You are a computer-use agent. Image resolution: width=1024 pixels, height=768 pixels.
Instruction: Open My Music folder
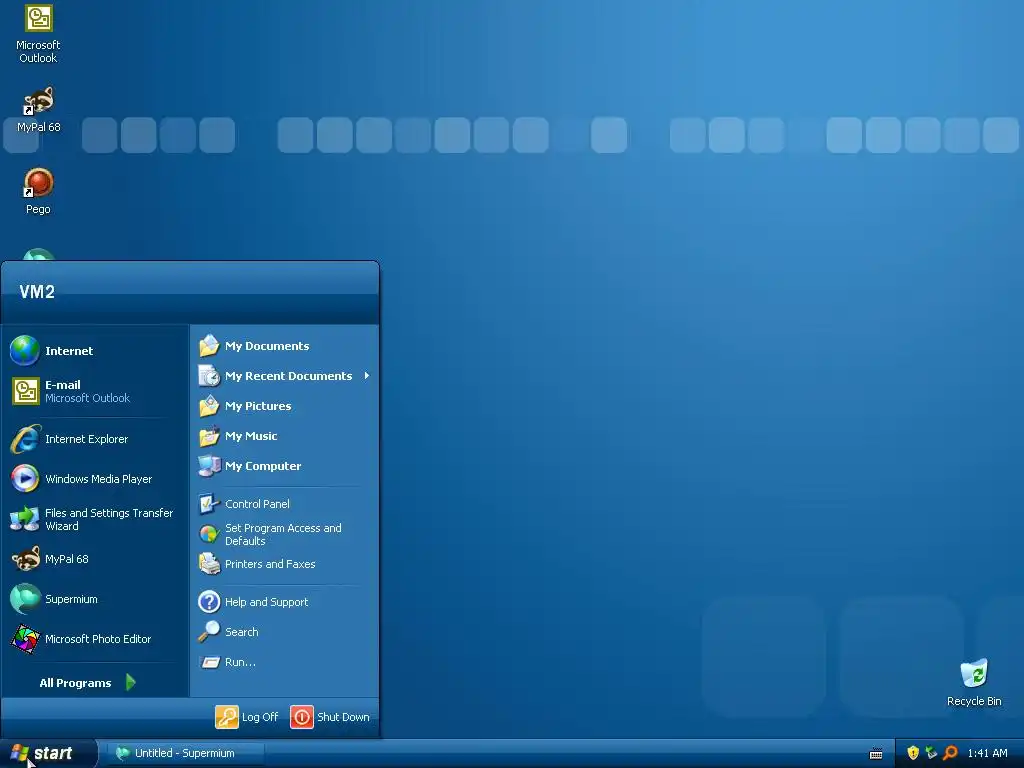(285, 436)
